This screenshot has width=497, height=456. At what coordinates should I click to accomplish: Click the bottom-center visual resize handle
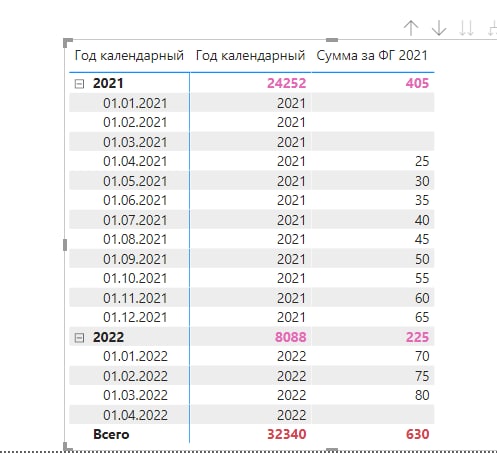pyautogui.click(x=332, y=450)
